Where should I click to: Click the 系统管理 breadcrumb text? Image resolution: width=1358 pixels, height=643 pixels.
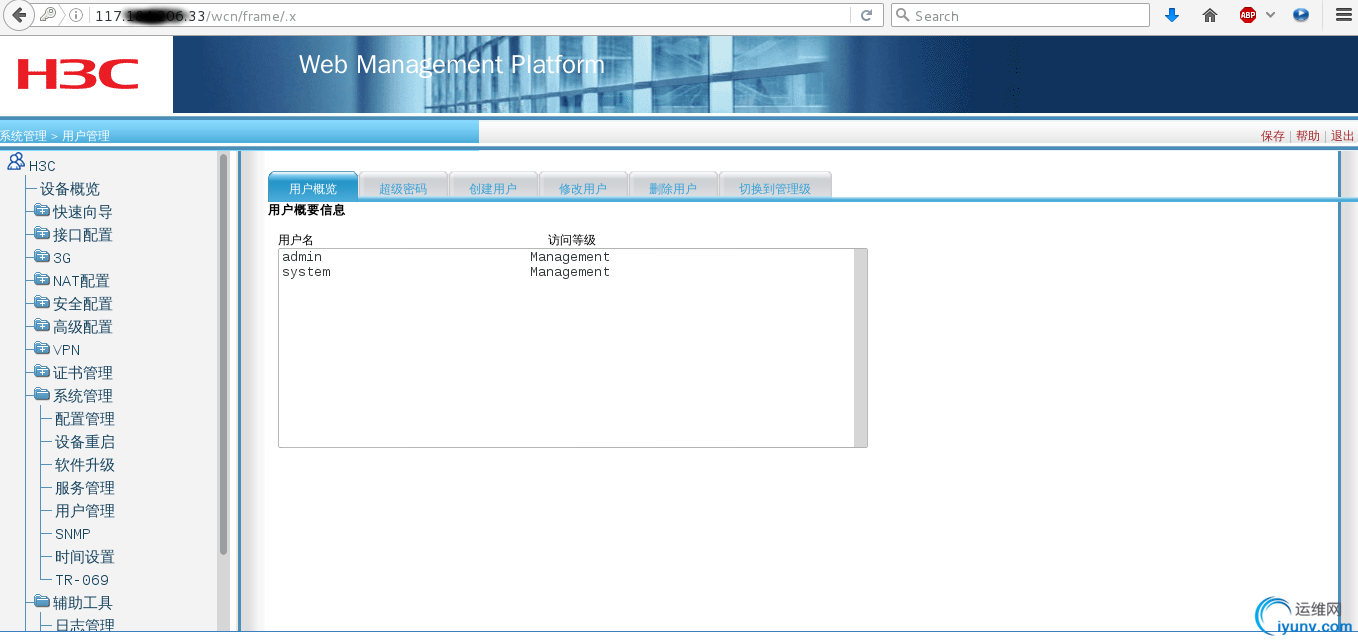[x=23, y=136]
